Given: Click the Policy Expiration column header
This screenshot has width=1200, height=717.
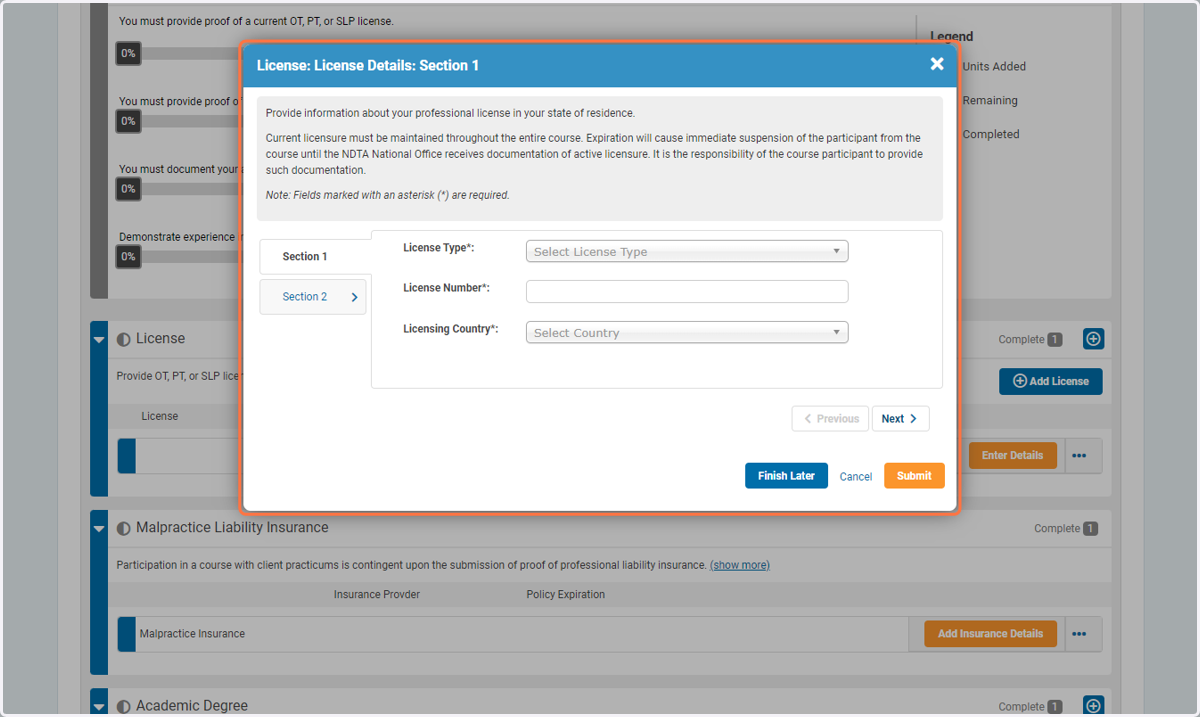Looking at the screenshot, I should (x=566, y=594).
